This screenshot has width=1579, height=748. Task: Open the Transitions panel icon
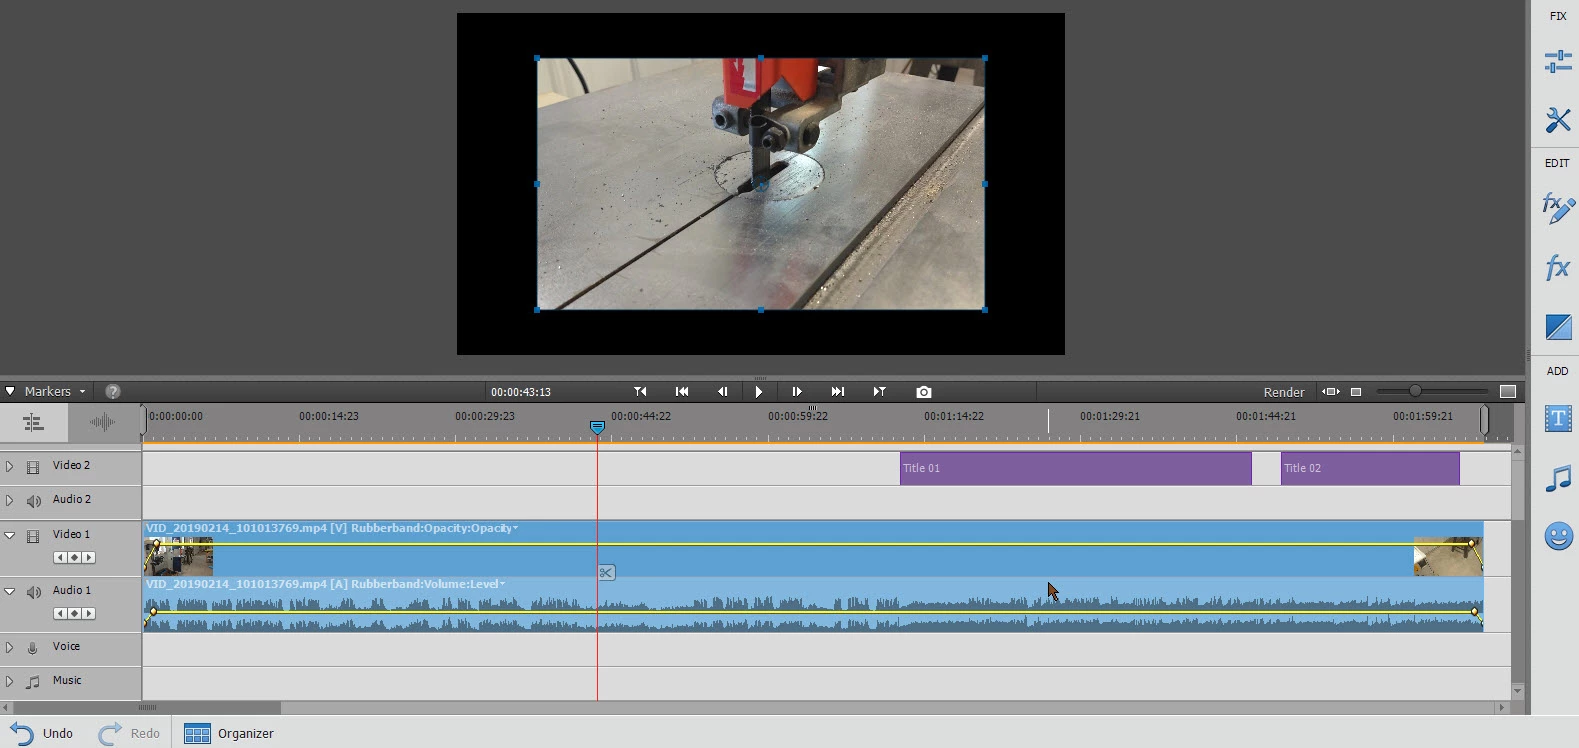(x=1557, y=326)
